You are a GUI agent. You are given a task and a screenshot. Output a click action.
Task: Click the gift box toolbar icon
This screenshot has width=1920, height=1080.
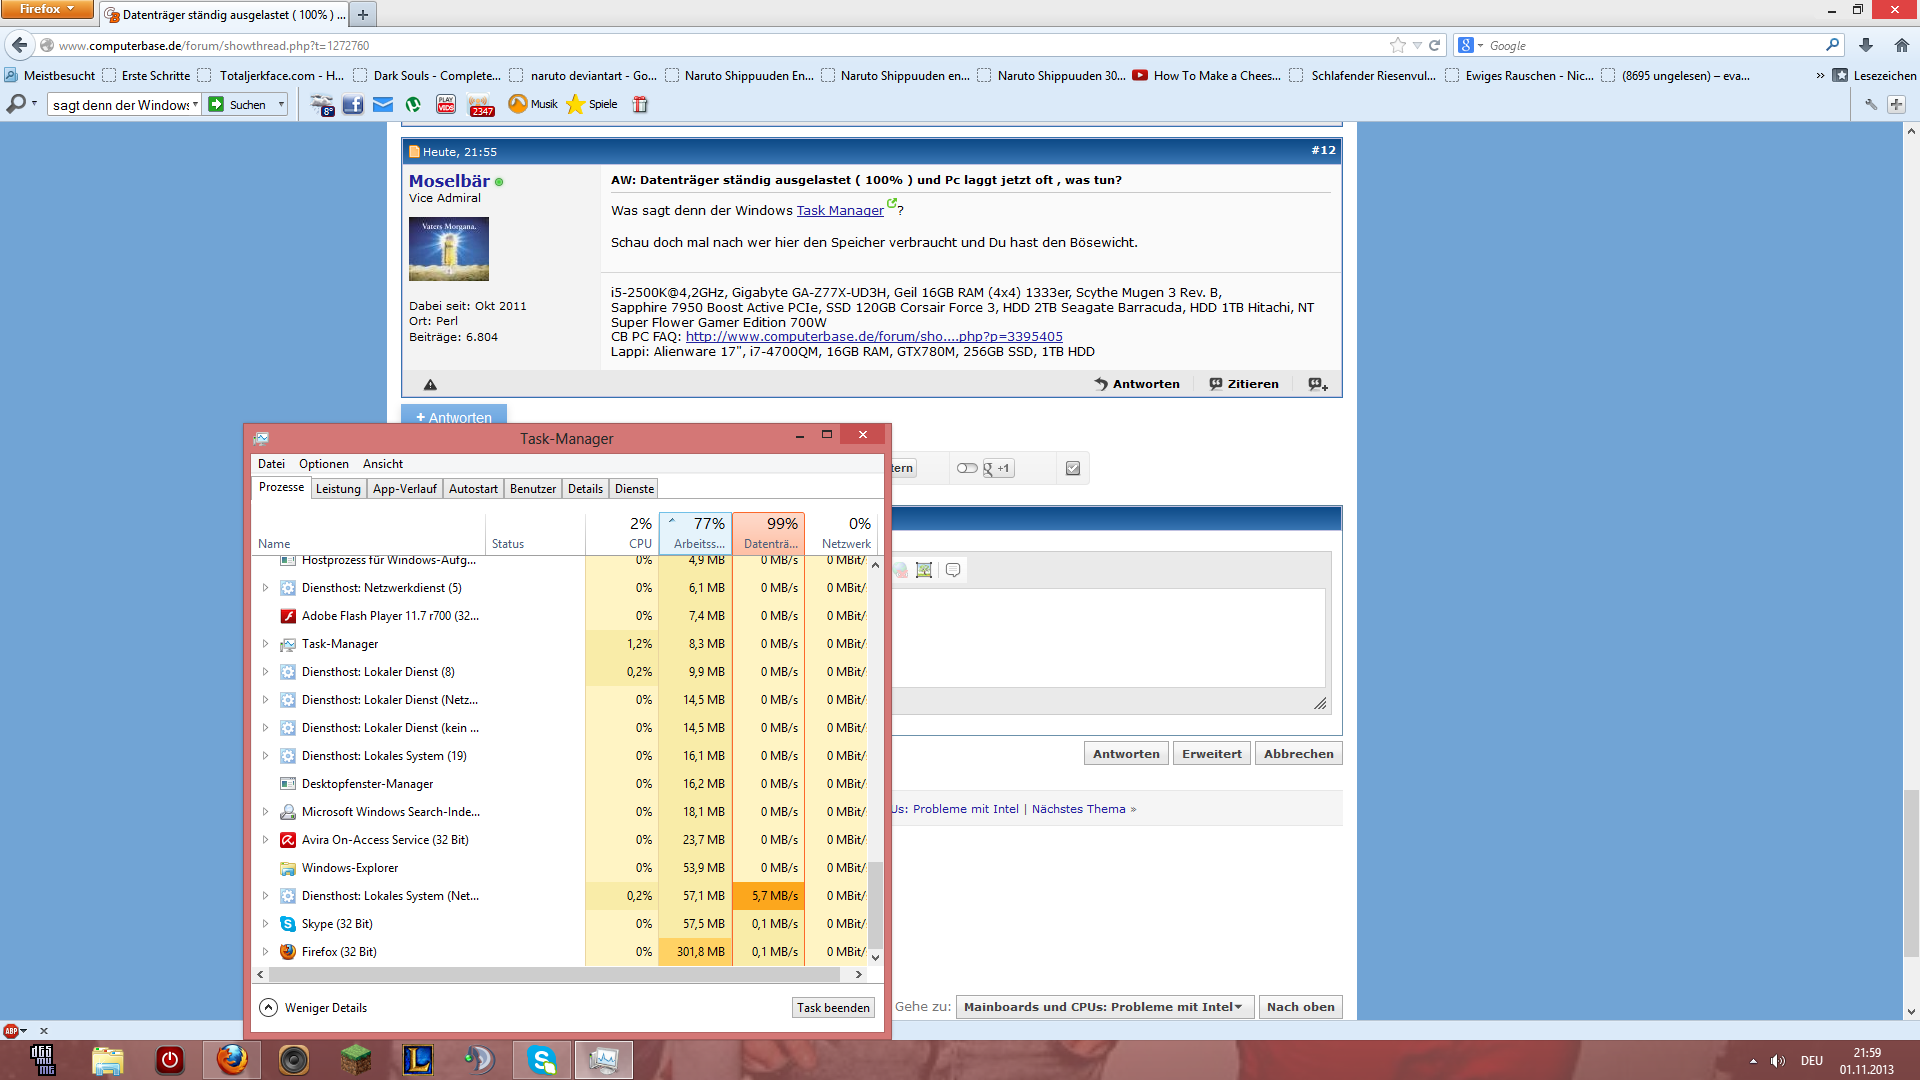640,104
